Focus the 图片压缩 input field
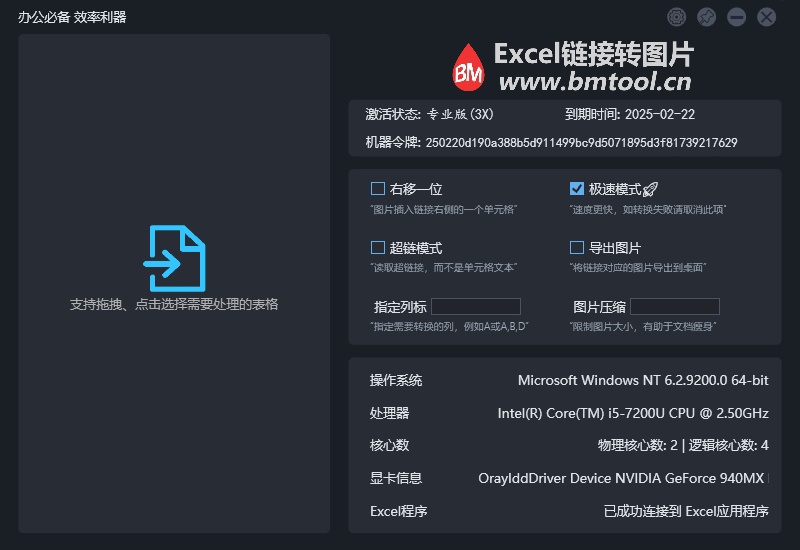800x550 pixels. click(675, 307)
